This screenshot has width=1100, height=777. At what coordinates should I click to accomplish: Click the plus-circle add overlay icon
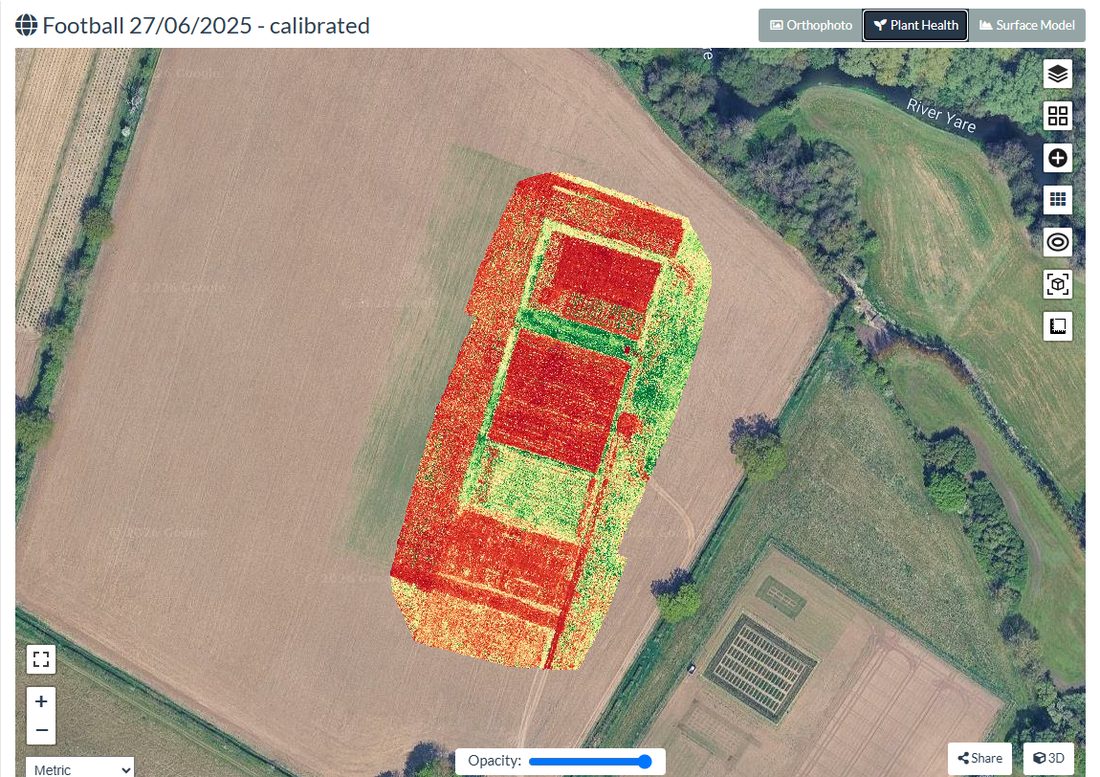click(1057, 158)
